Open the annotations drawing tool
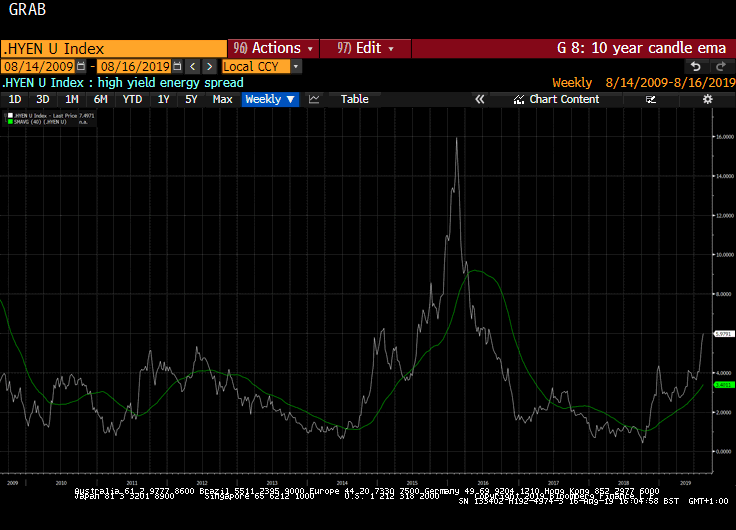Image resolution: width=736 pixels, height=530 pixels. (651, 99)
